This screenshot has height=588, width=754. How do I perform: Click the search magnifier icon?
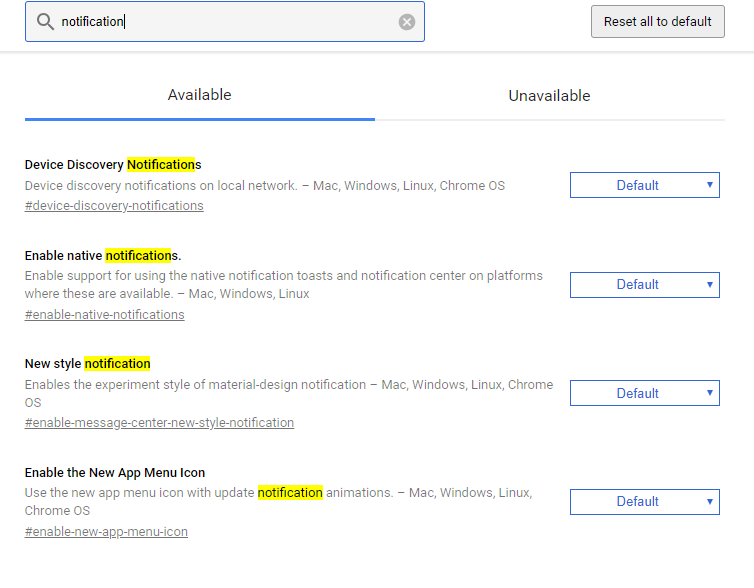coord(44,22)
